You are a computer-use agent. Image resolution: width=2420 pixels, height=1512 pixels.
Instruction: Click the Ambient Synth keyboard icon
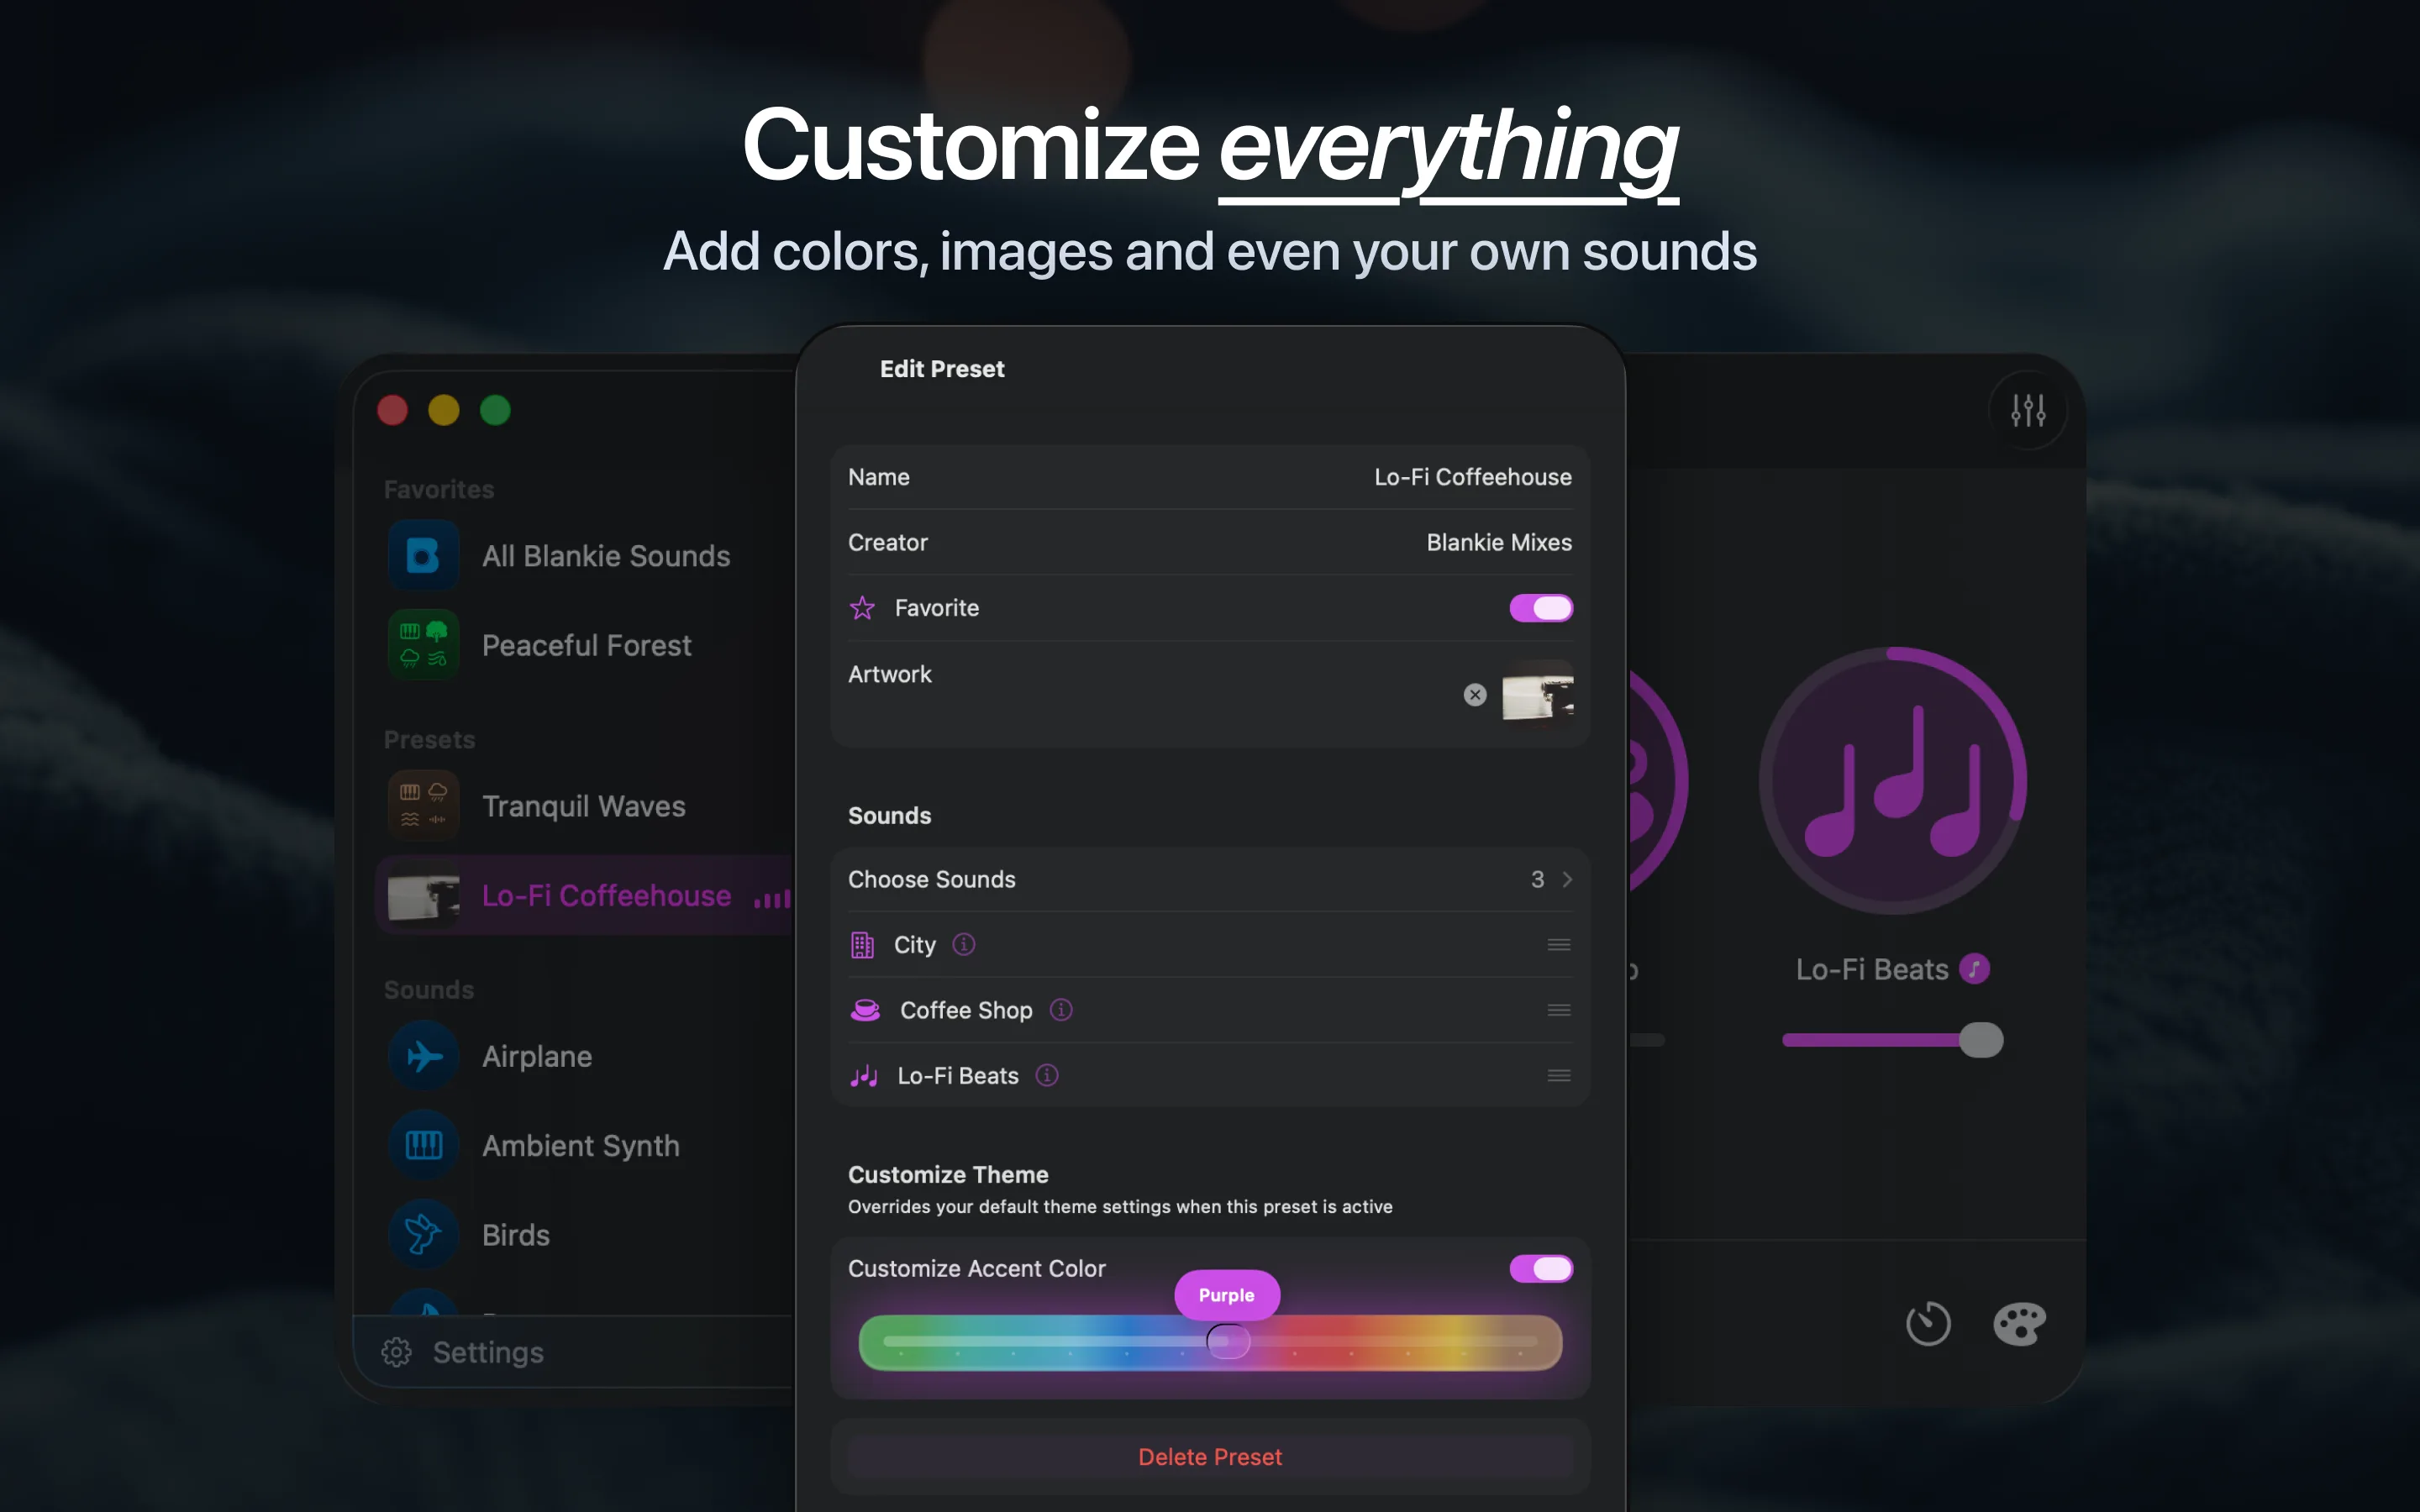coord(423,1145)
